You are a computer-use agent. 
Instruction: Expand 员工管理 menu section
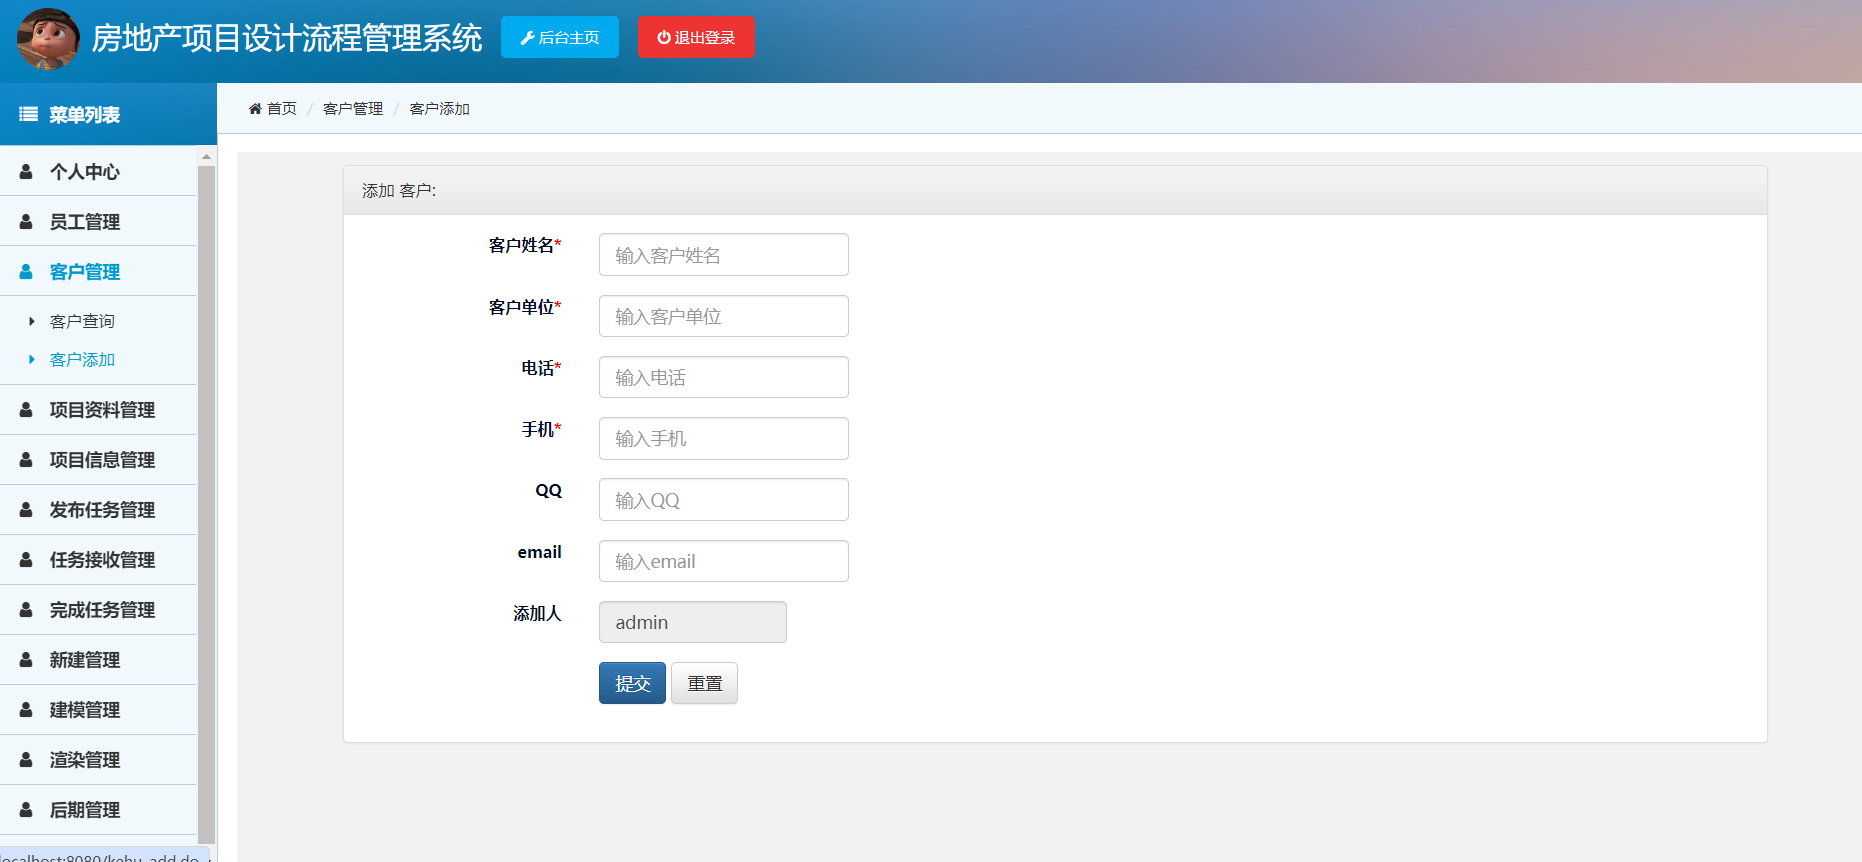click(98, 221)
